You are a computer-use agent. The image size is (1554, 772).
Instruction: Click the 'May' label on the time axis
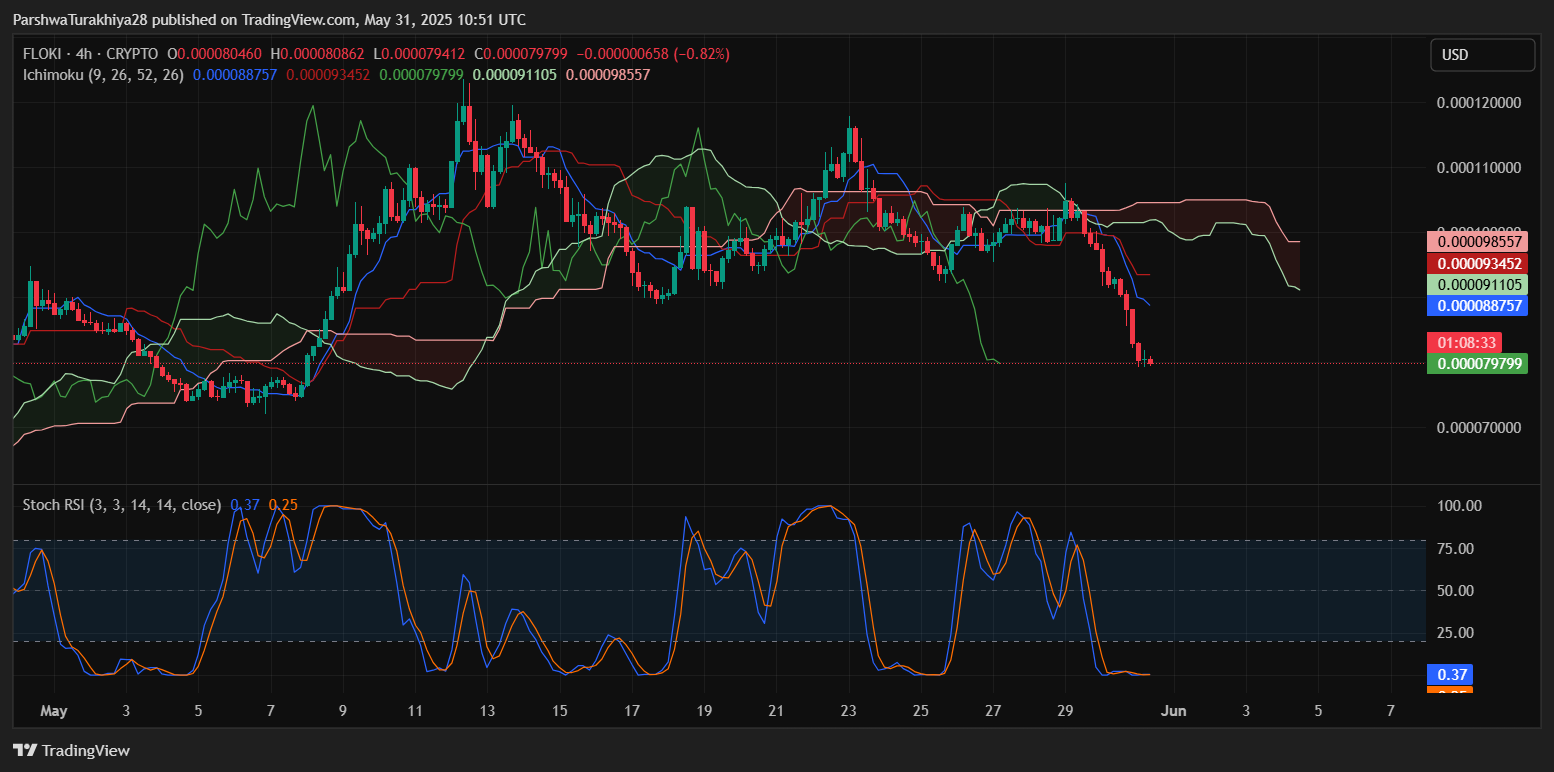[x=53, y=711]
